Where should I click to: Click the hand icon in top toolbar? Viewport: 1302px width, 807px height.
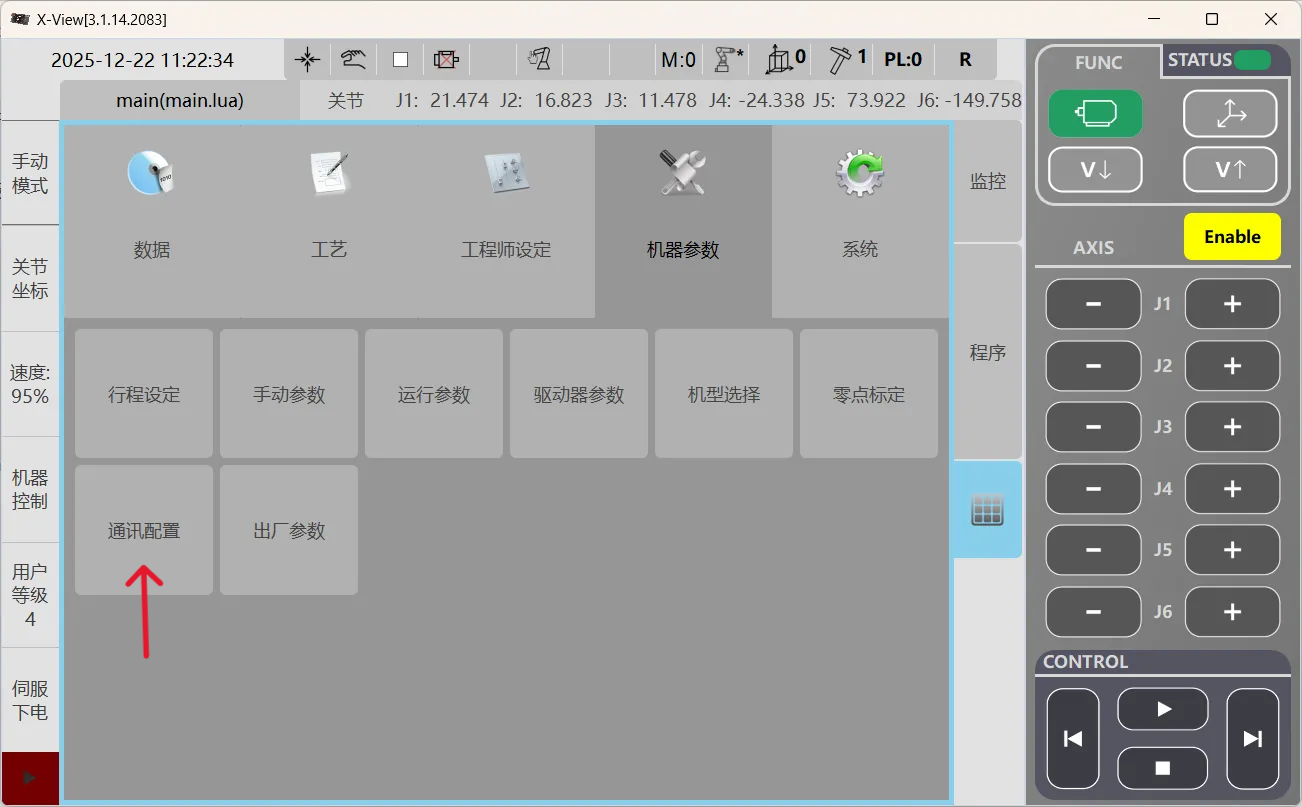point(353,60)
